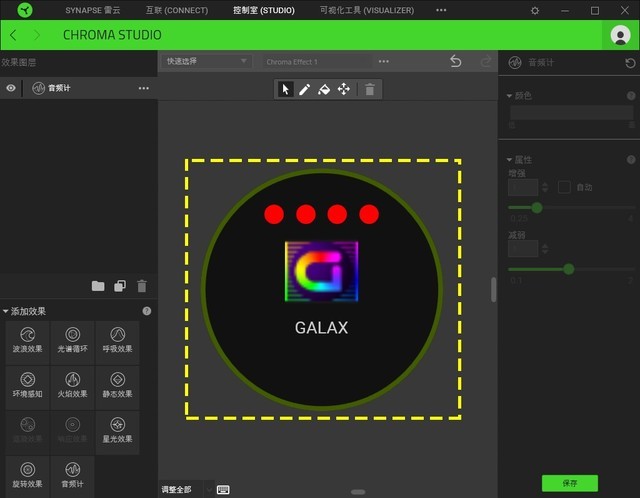Switch to 可视化工具 (VISUALIZER) tab
This screenshot has height=498, width=640.
(367, 10)
